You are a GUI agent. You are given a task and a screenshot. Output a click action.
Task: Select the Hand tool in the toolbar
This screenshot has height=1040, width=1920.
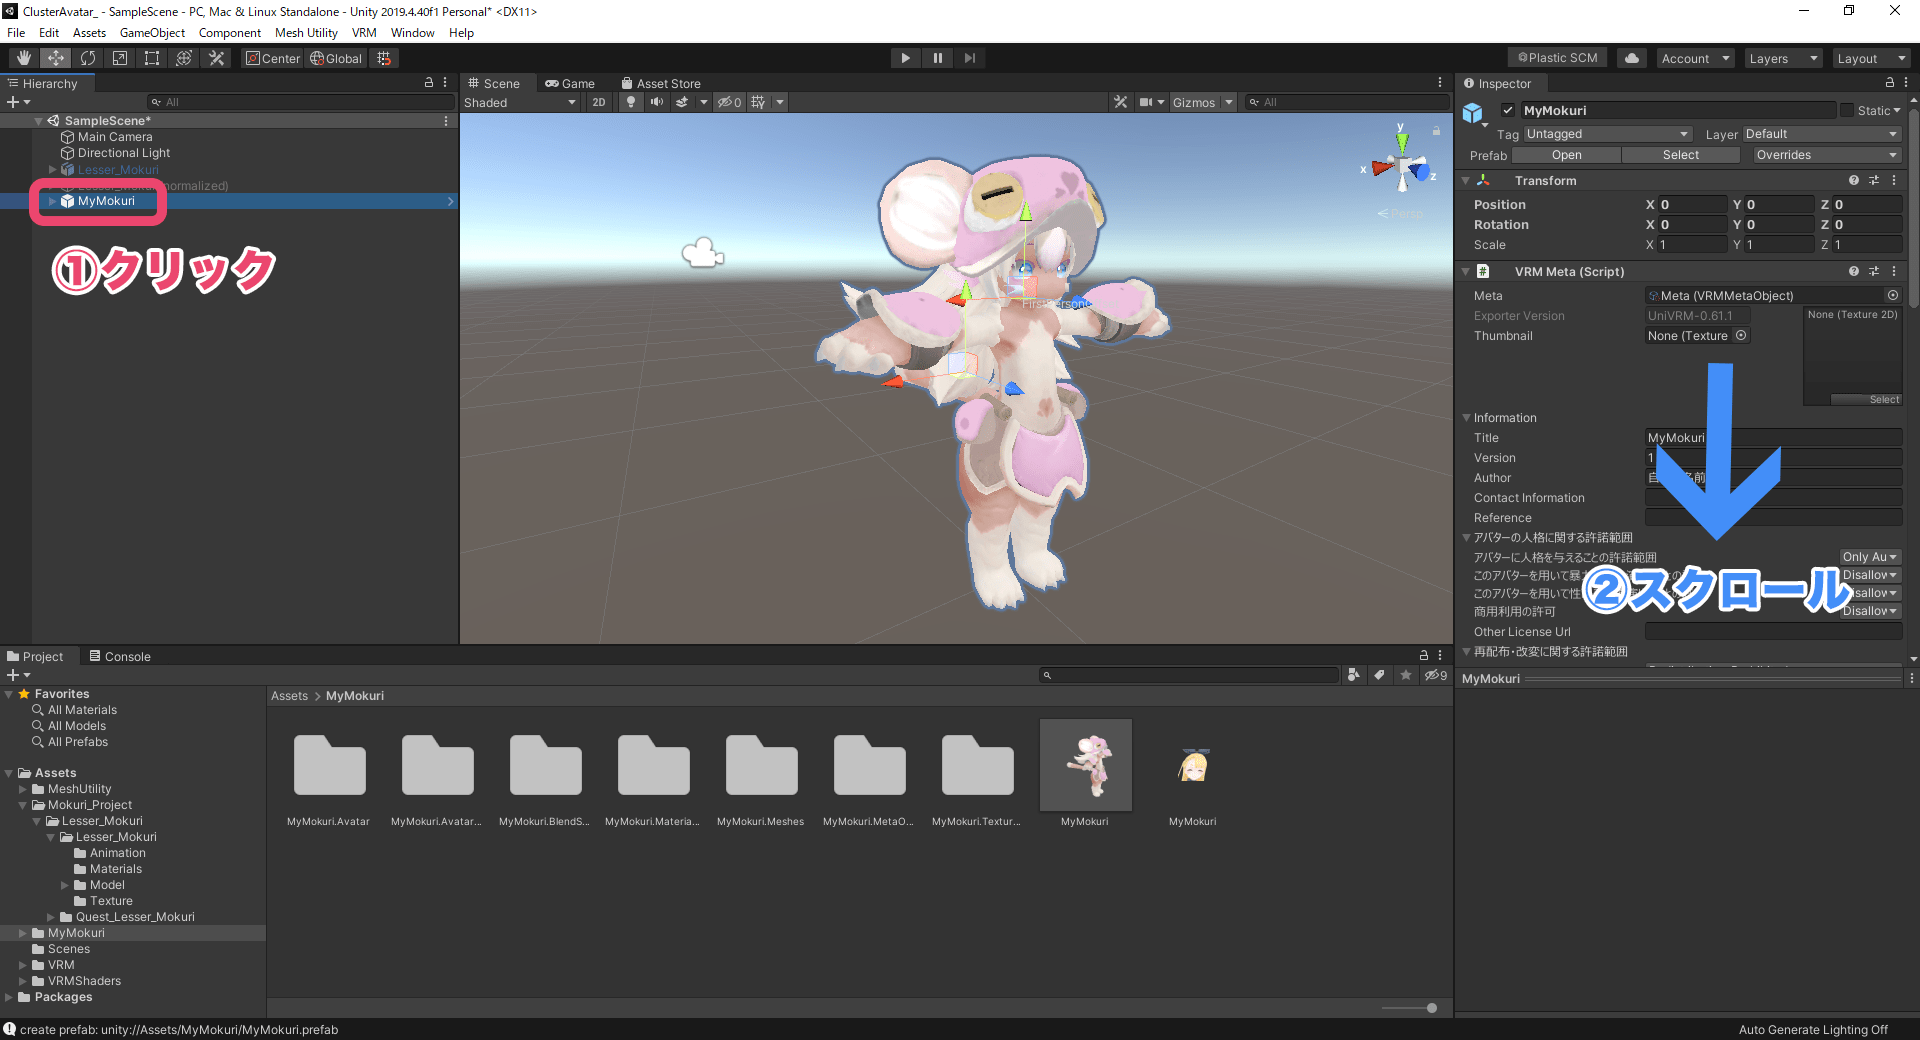pyautogui.click(x=22, y=58)
